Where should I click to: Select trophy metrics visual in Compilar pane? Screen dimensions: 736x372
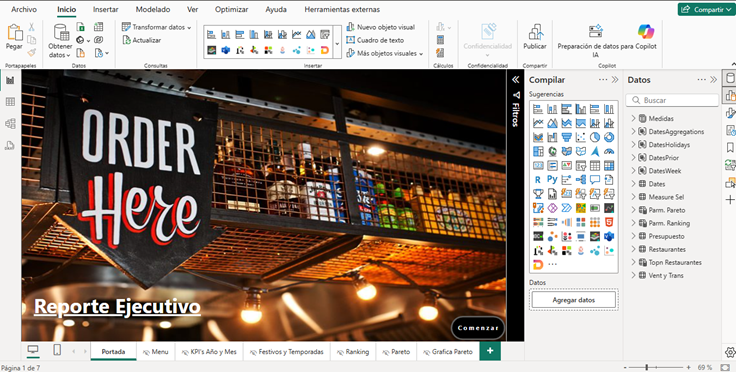tap(538, 194)
